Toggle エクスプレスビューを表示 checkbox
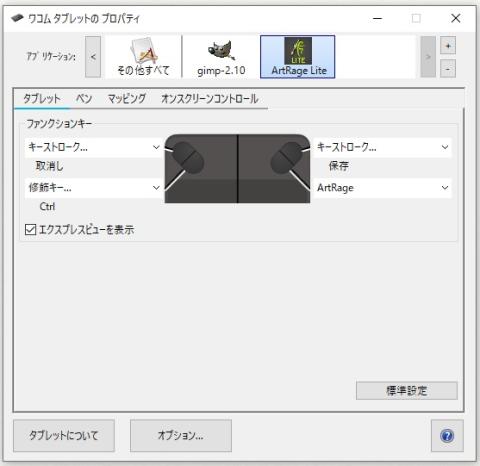Image resolution: width=480 pixels, height=466 pixels. point(30,229)
